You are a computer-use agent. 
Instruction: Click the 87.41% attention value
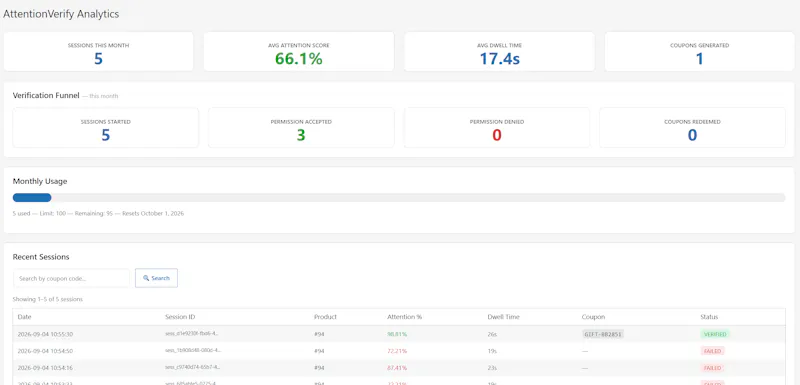tap(397, 368)
